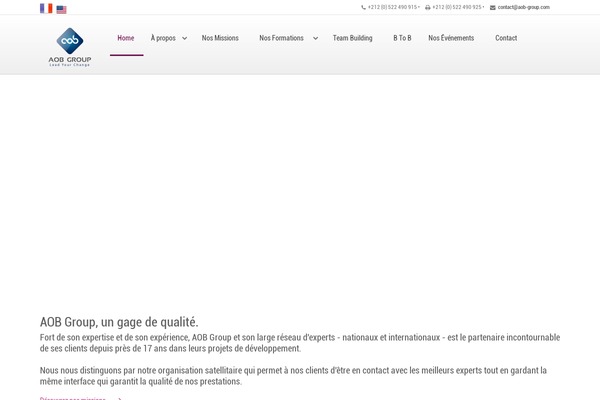Open the À propos menu
This screenshot has width=600, height=400.
[163, 38]
